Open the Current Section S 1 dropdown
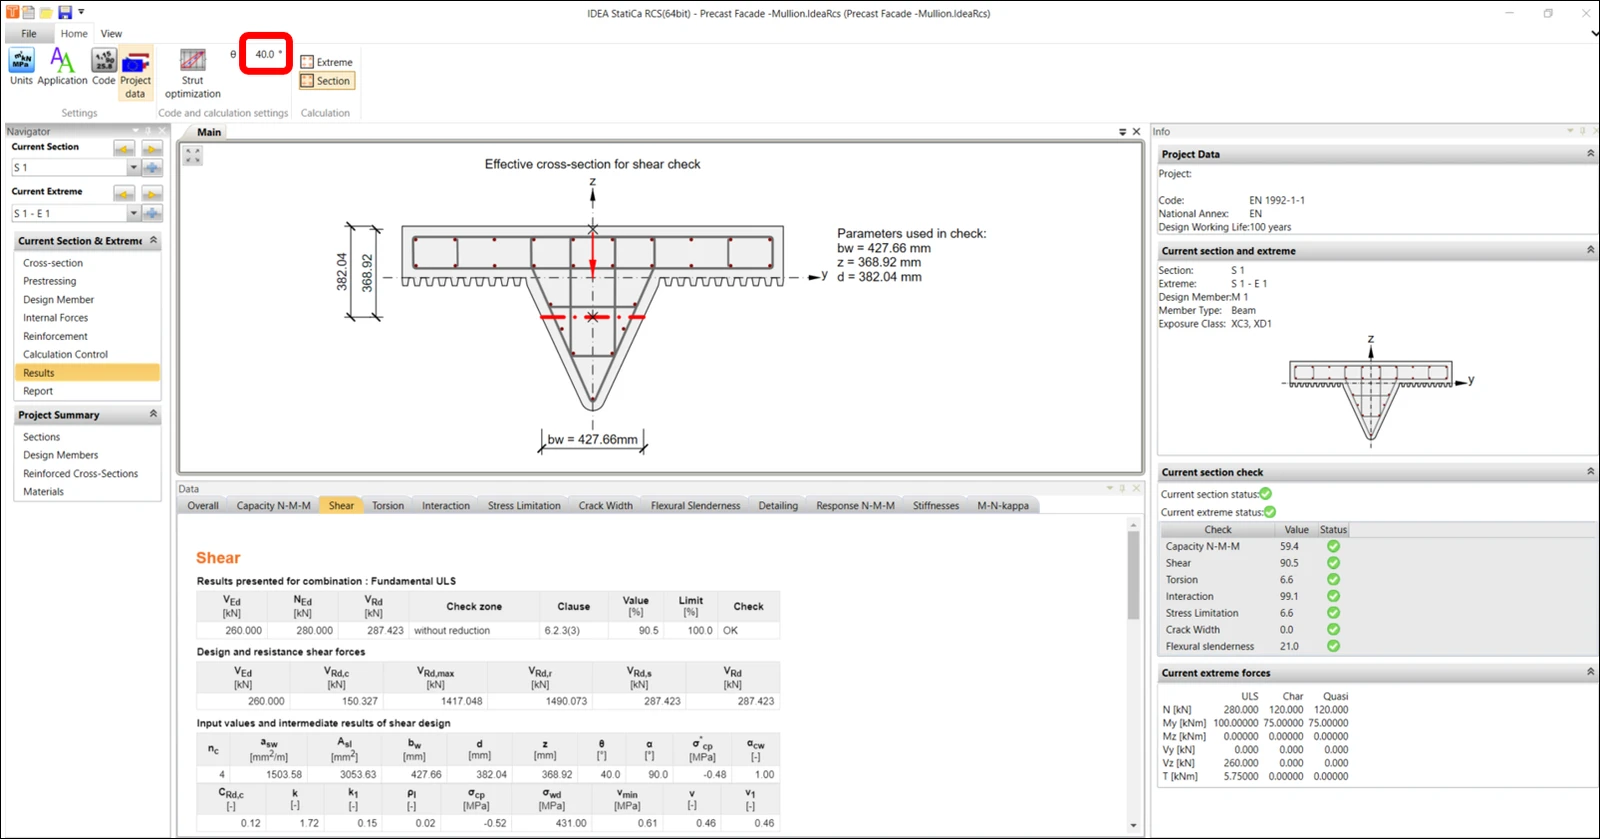This screenshot has width=1600, height=839. (x=75, y=168)
